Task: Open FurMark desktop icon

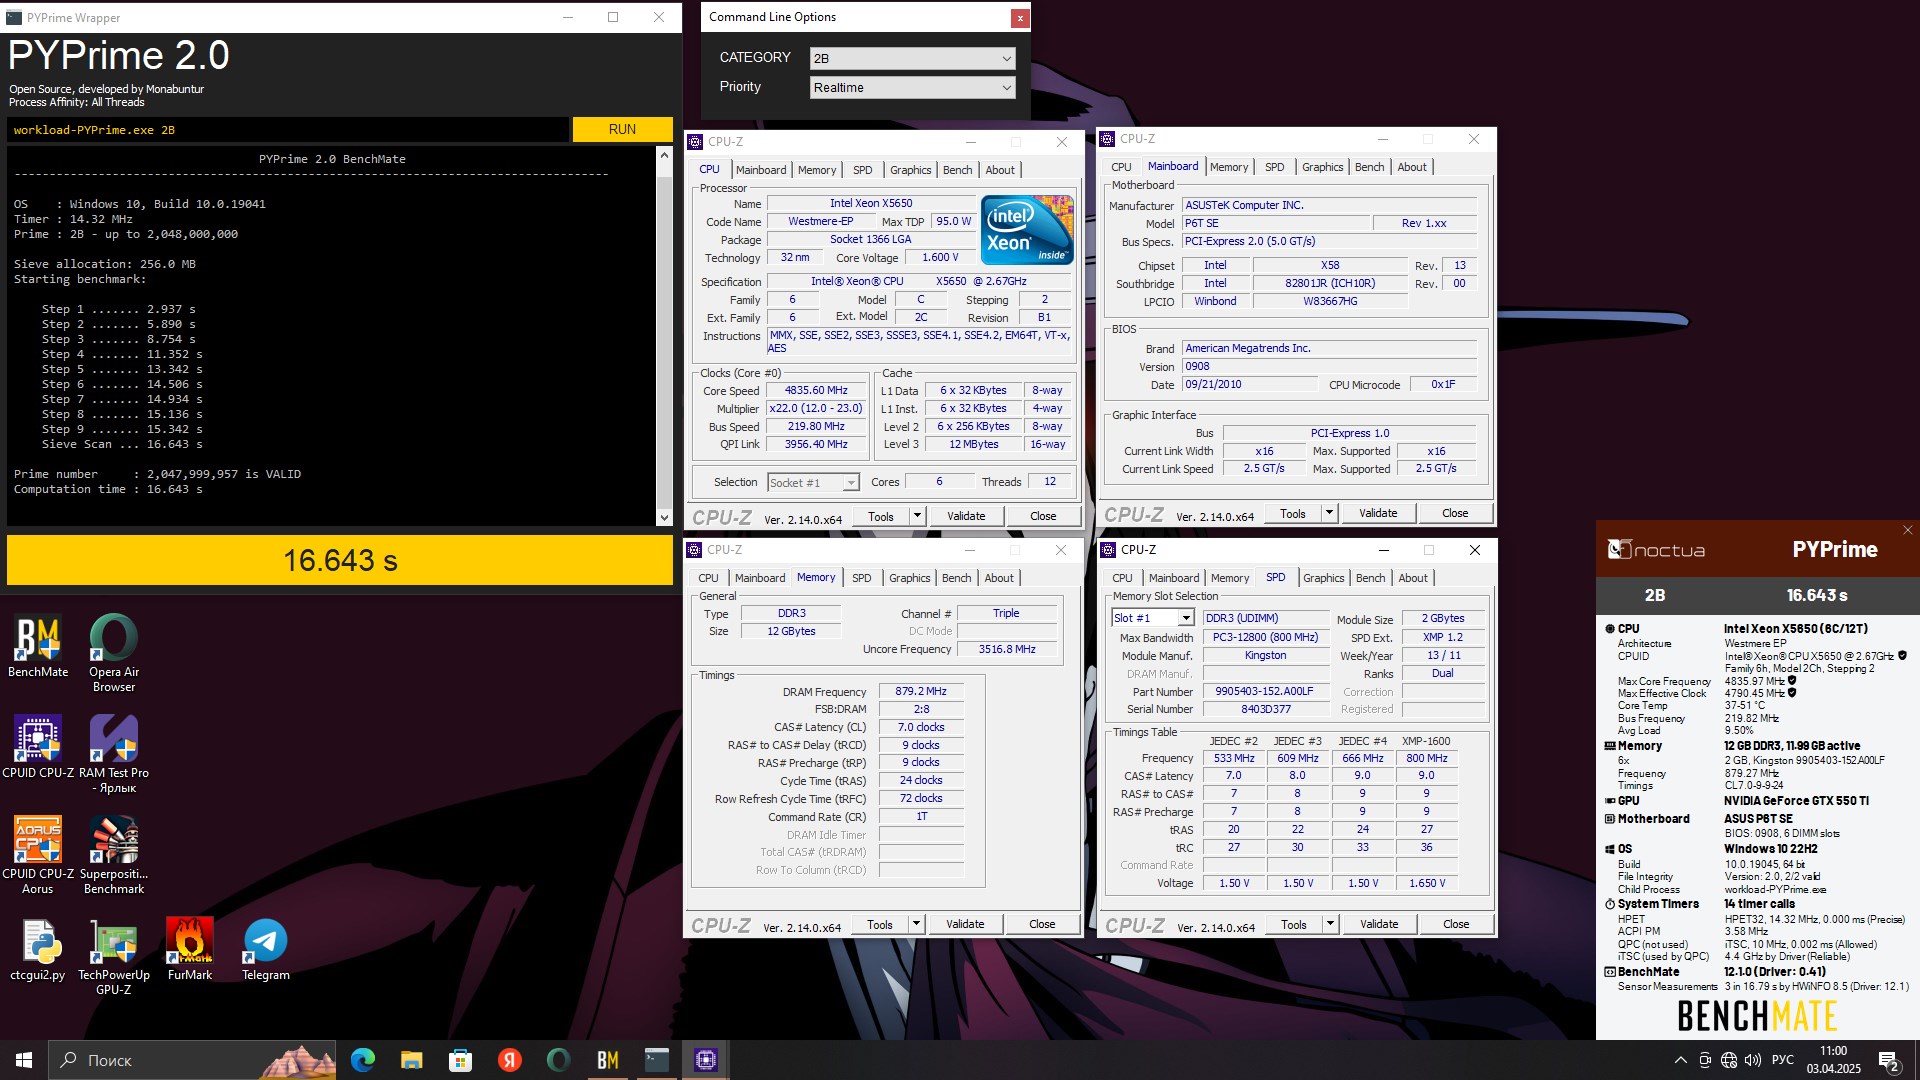Action: [190, 950]
